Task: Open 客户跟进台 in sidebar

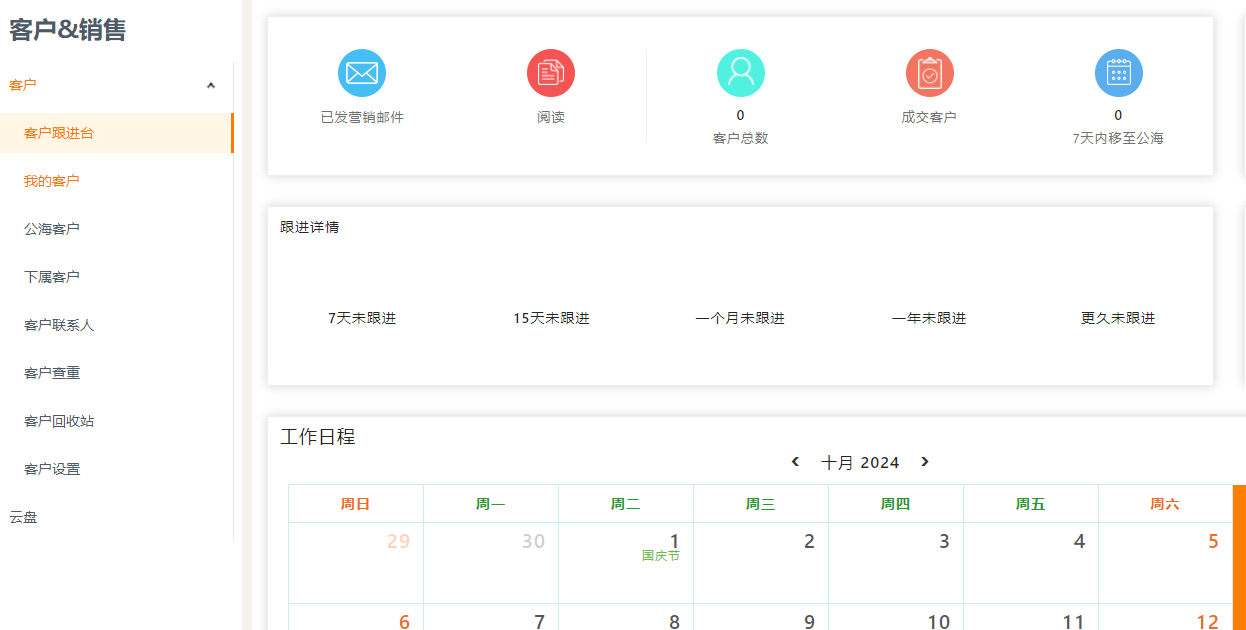Action: point(116,133)
